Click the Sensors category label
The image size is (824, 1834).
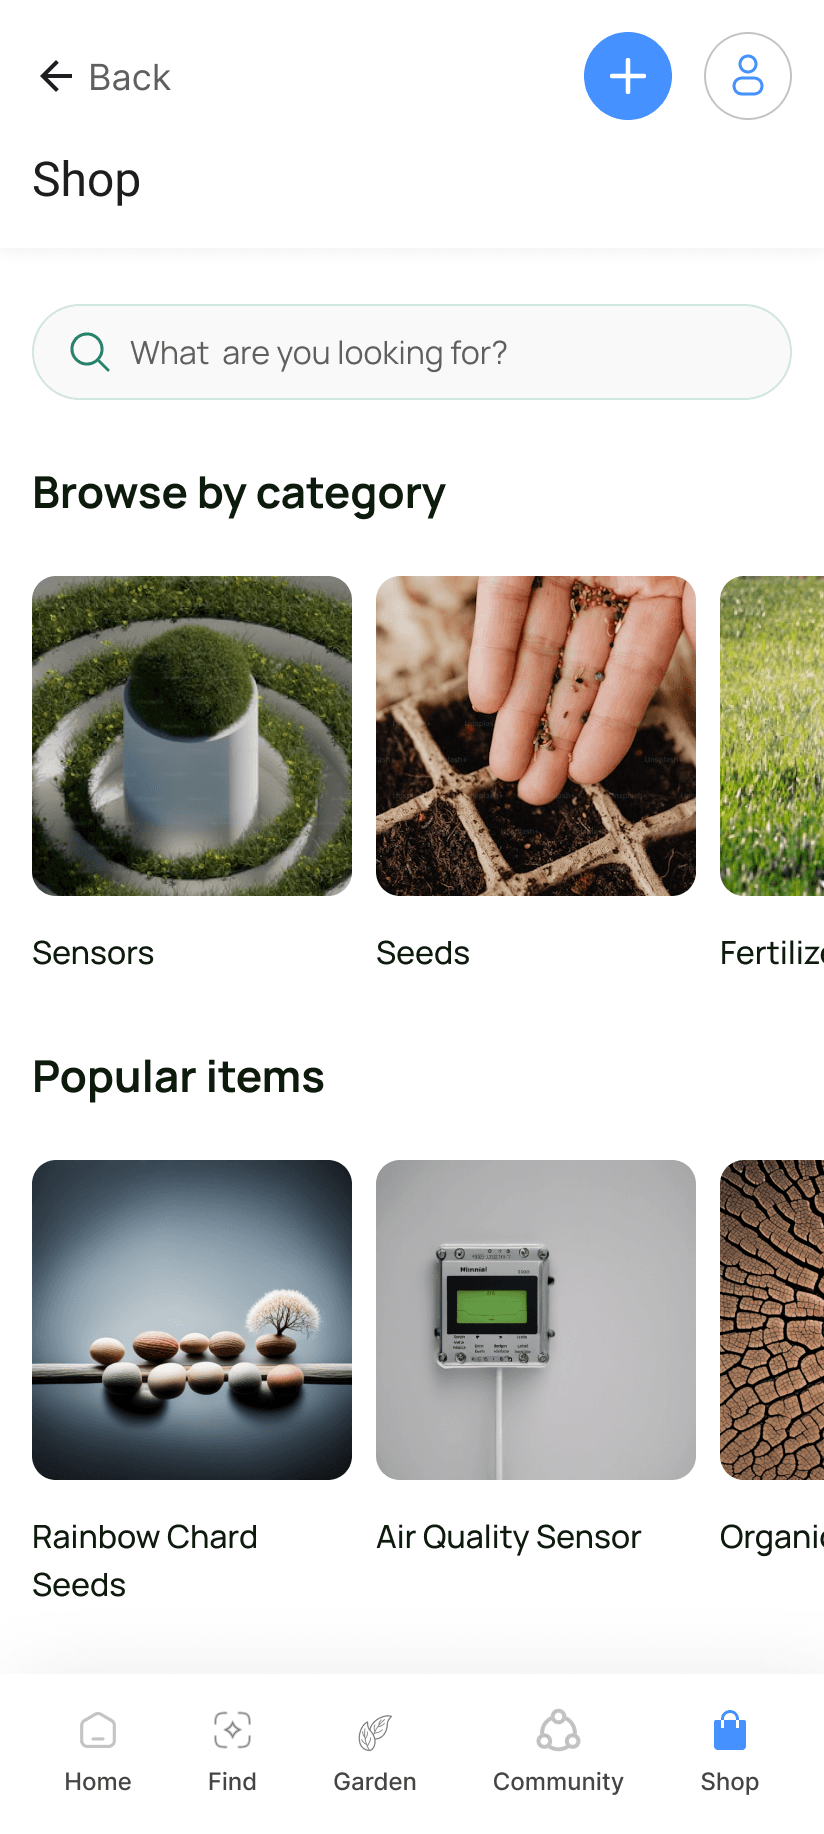coord(93,953)
